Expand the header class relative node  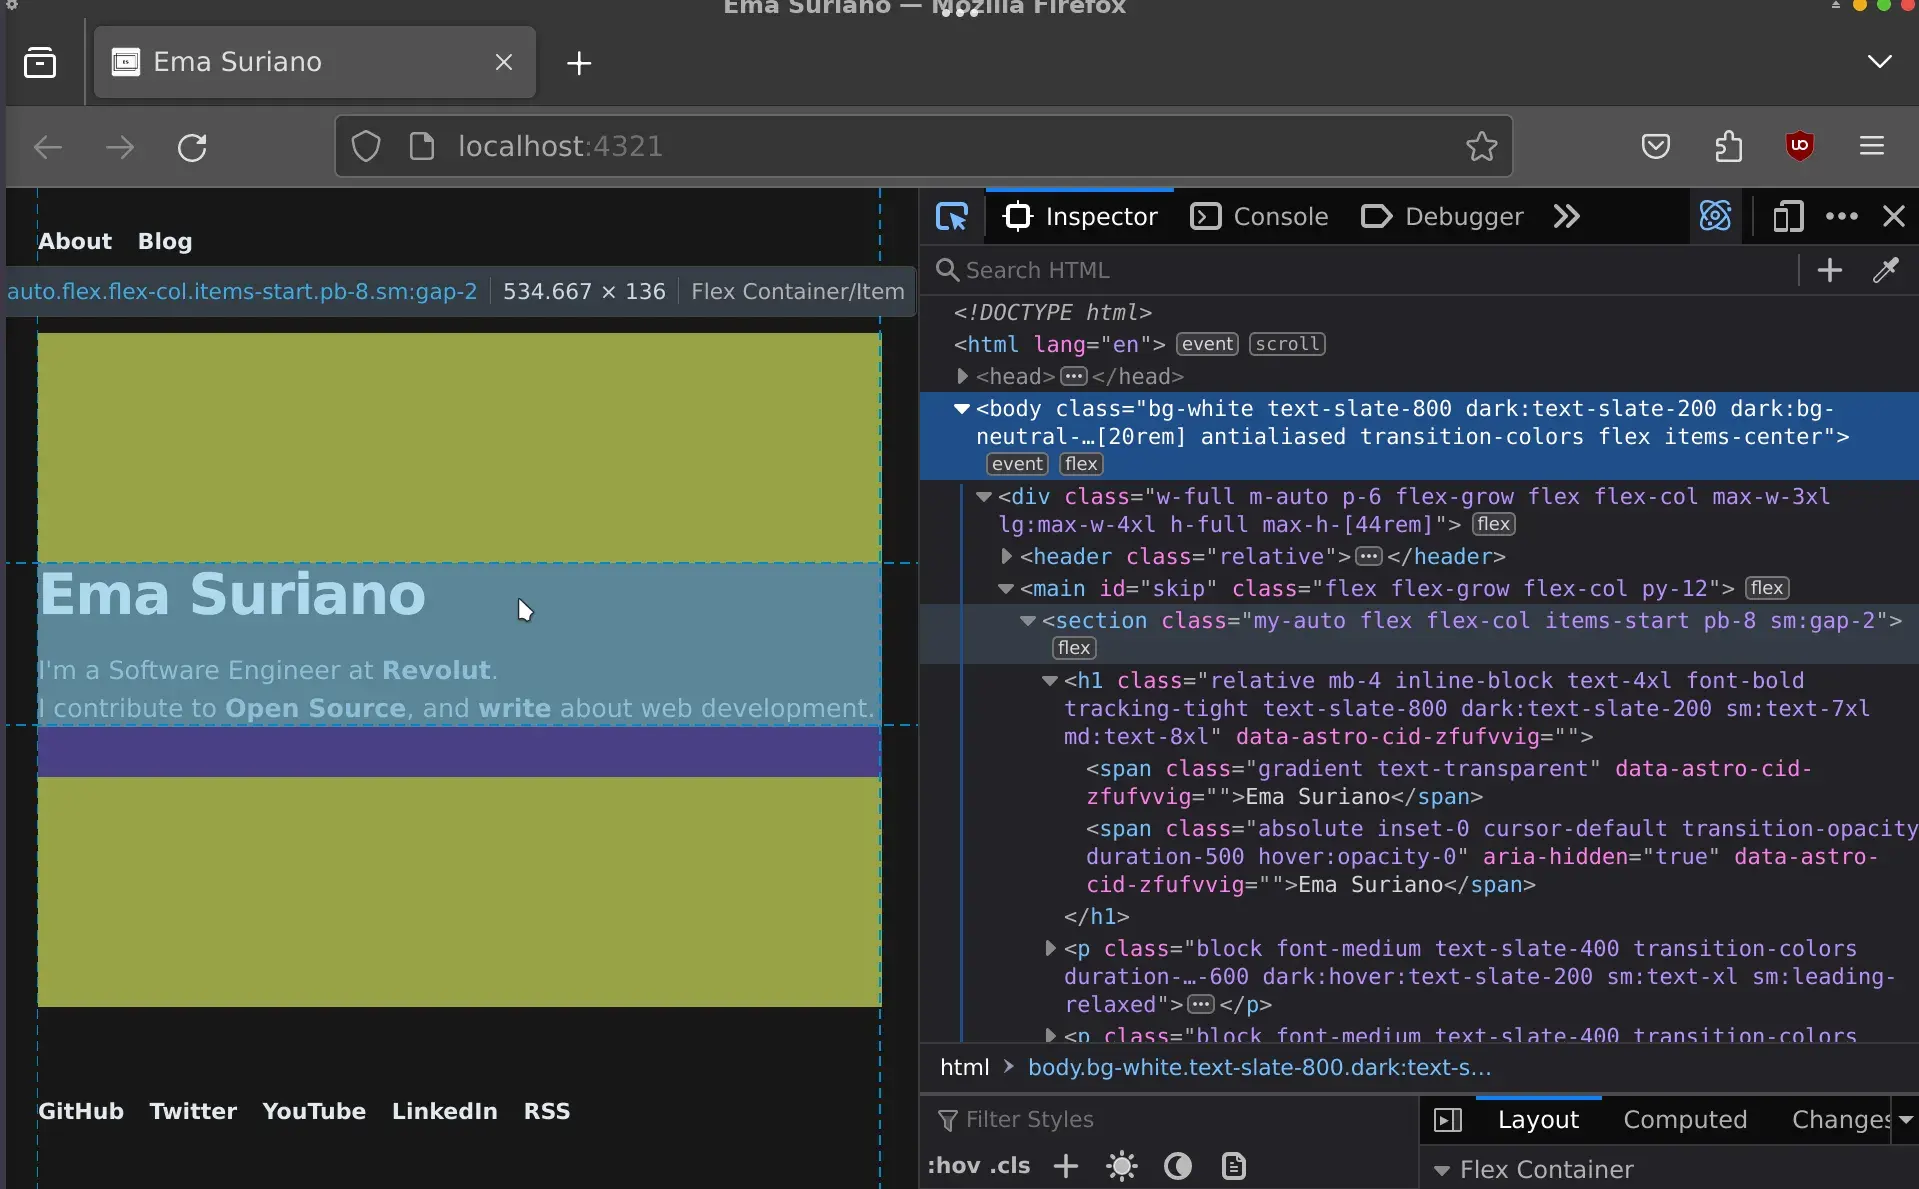[1006, 556]
